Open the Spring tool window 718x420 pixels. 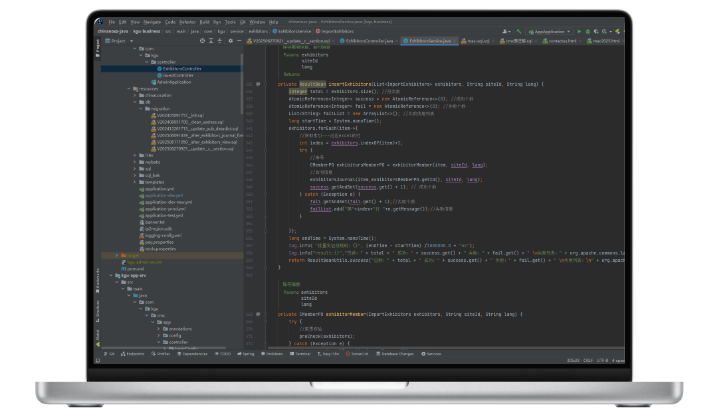tap(244, 353)
